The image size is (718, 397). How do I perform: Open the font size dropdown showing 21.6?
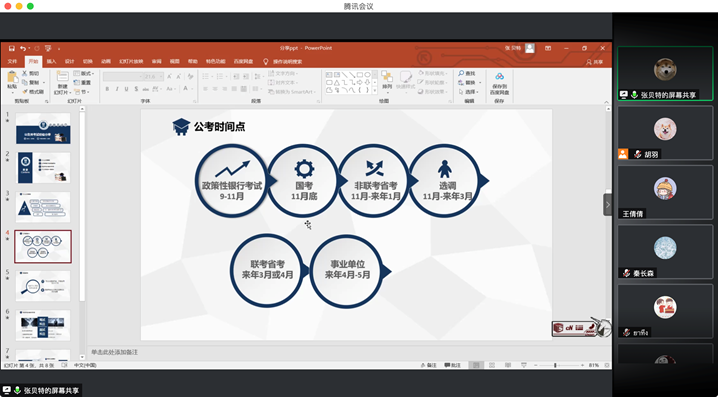click(154, 76)
